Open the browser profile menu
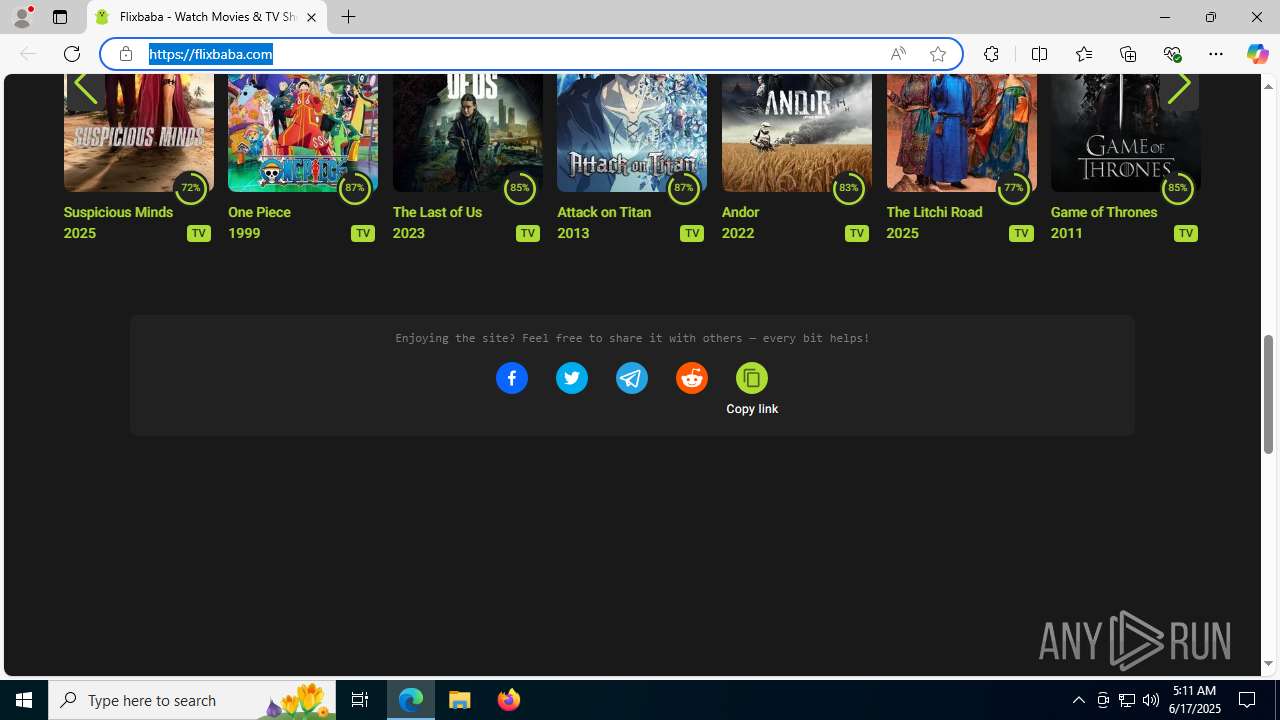 coord(22,17)
